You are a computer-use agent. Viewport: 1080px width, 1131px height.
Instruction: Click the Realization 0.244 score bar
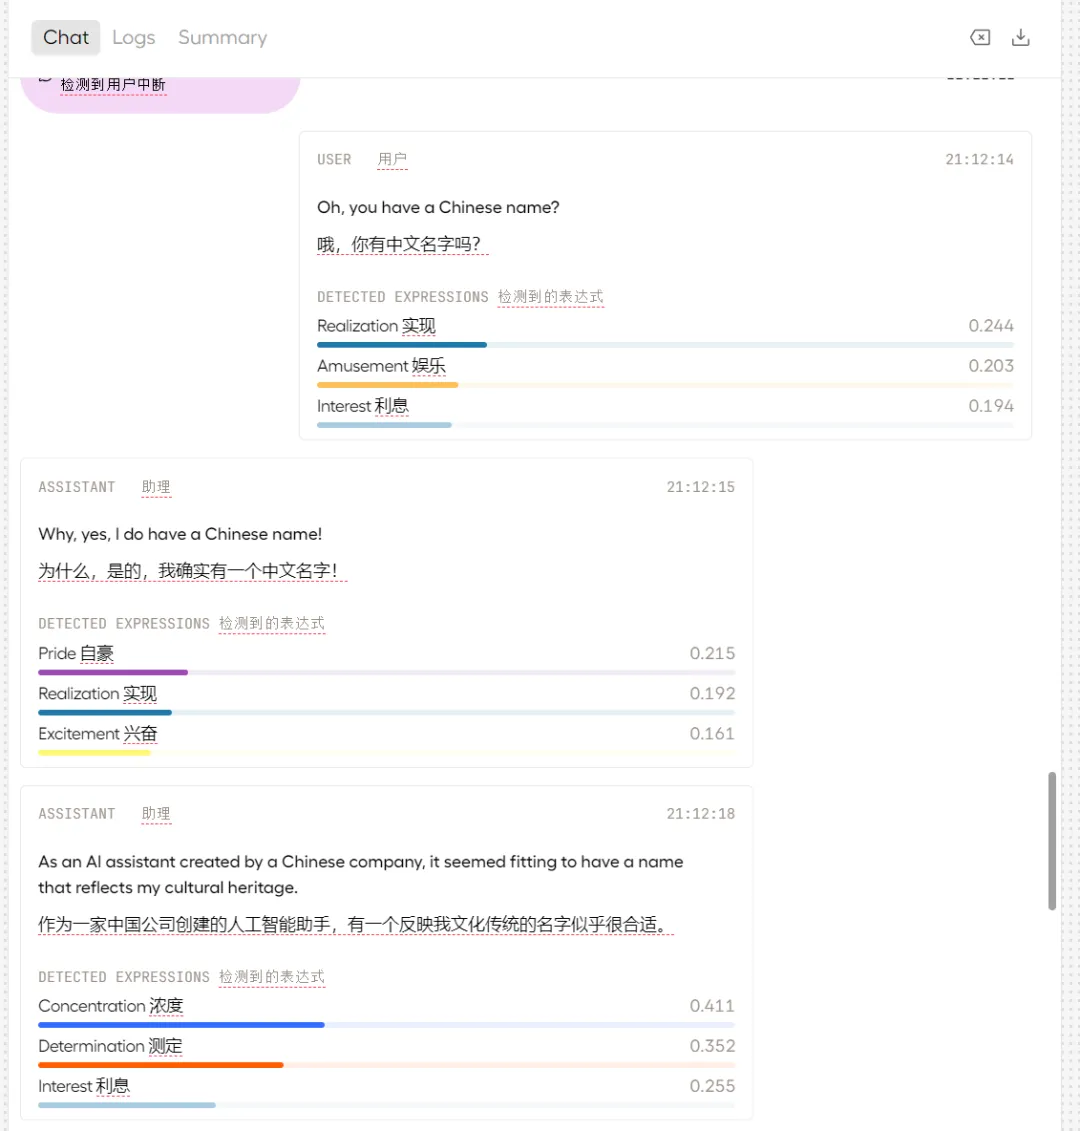click(x=402, y=345)
